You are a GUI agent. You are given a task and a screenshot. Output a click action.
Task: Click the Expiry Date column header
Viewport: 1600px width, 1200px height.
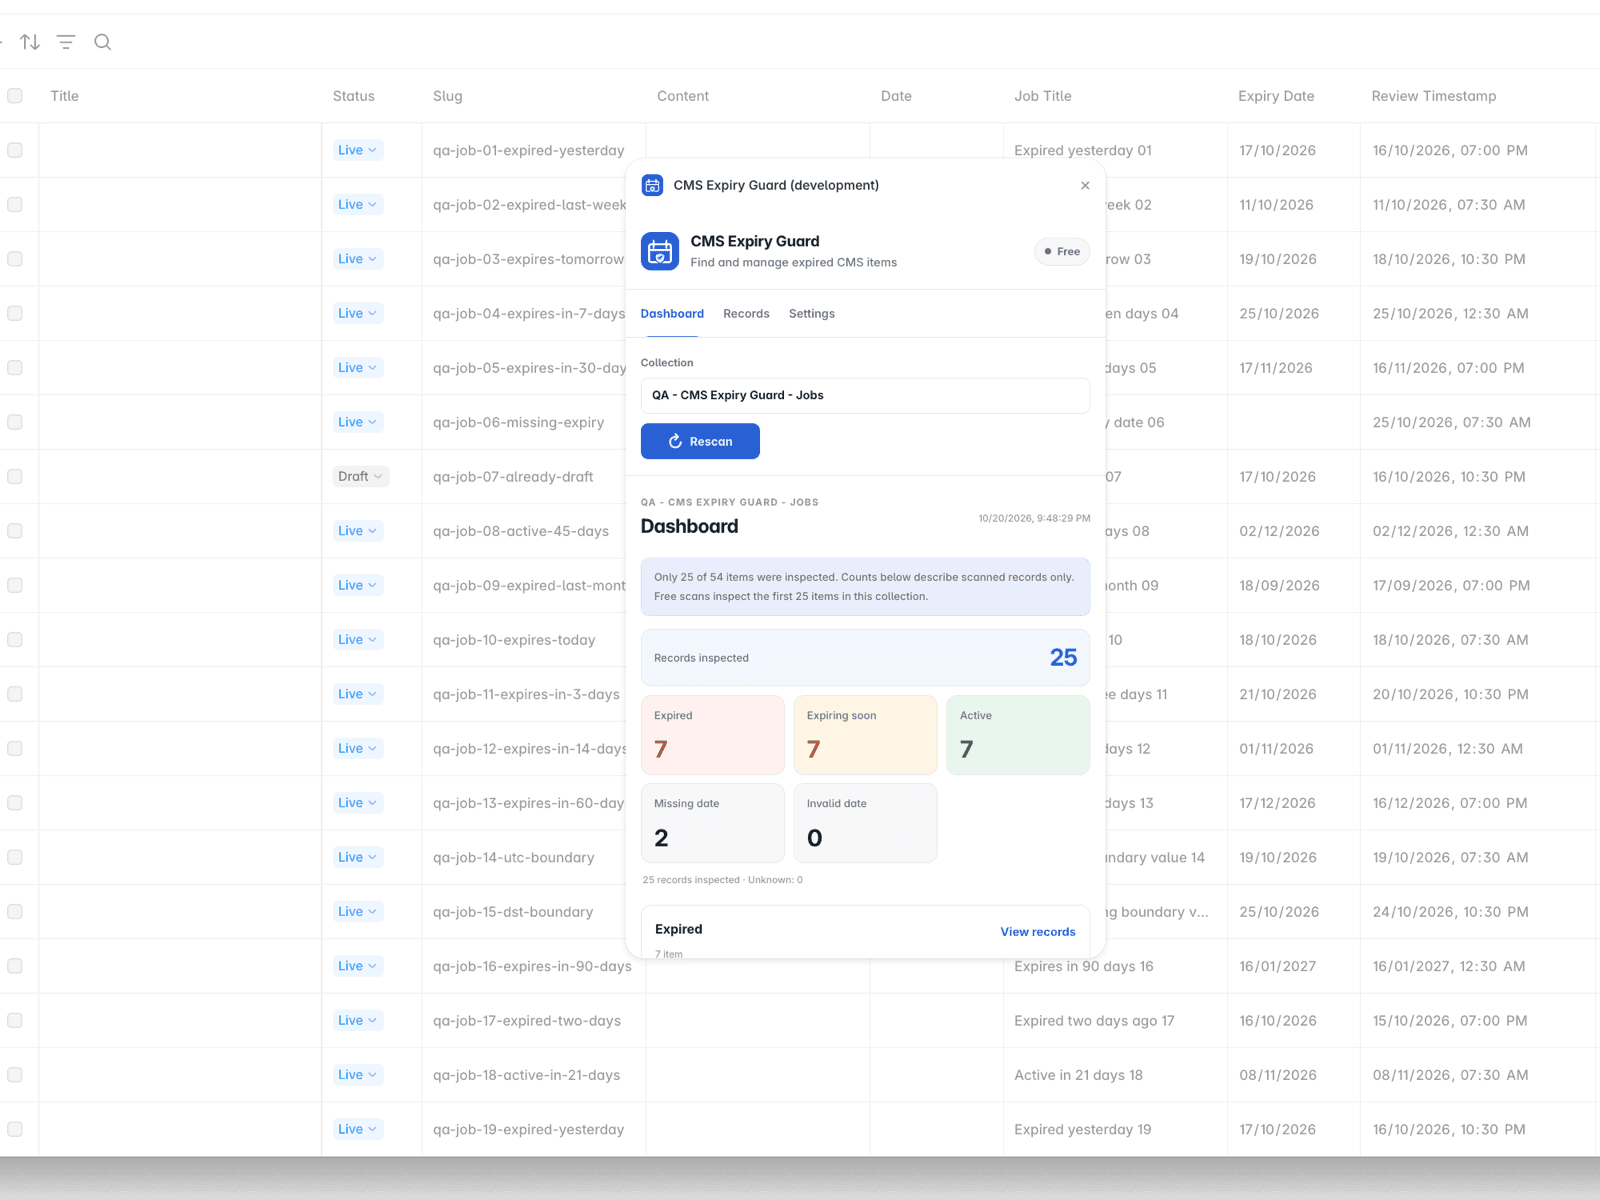pyautogui.click(x=1276, y=96)
